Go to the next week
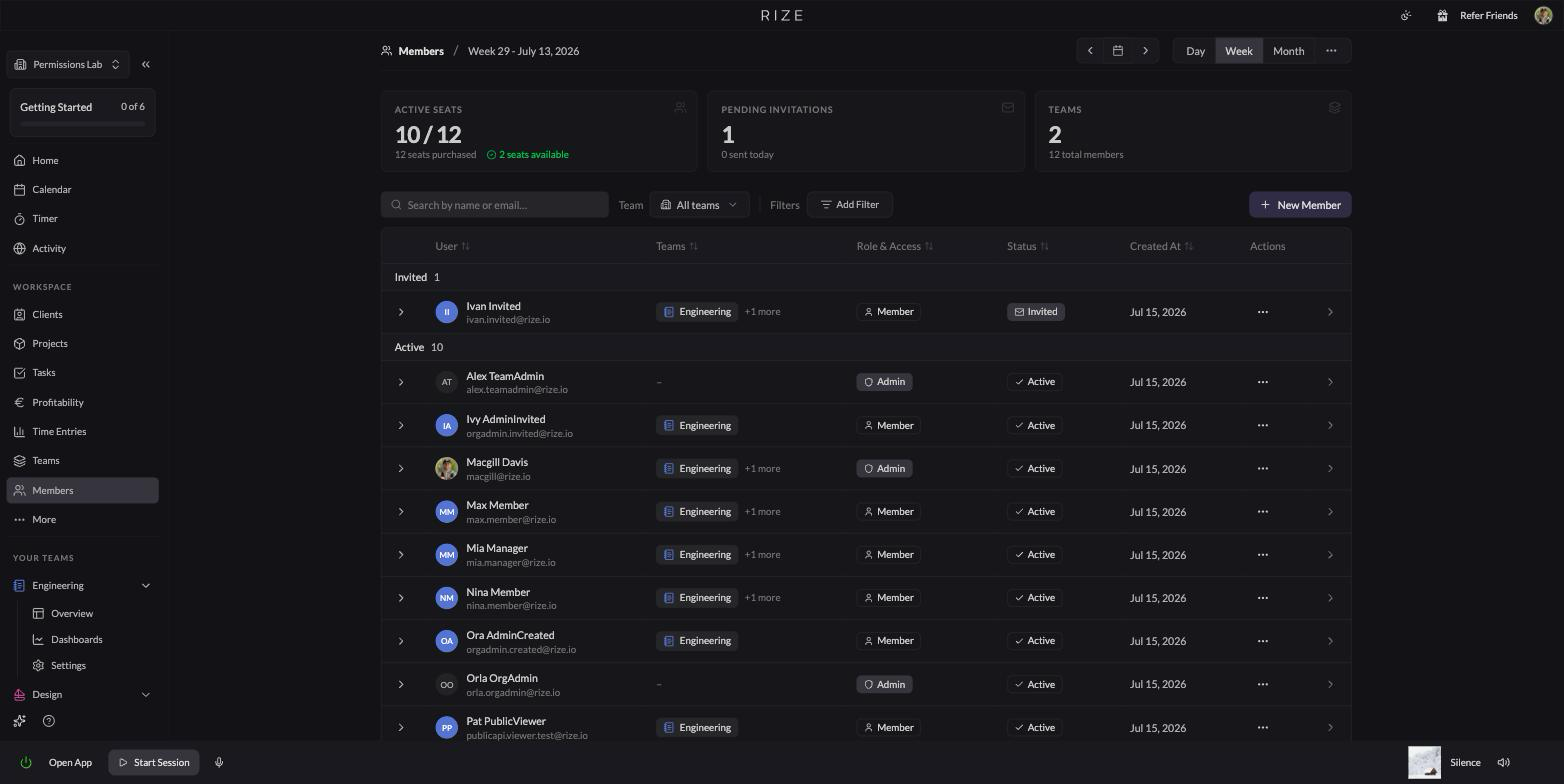This screenshot has width=1564, height=784. click(1146, 51)
